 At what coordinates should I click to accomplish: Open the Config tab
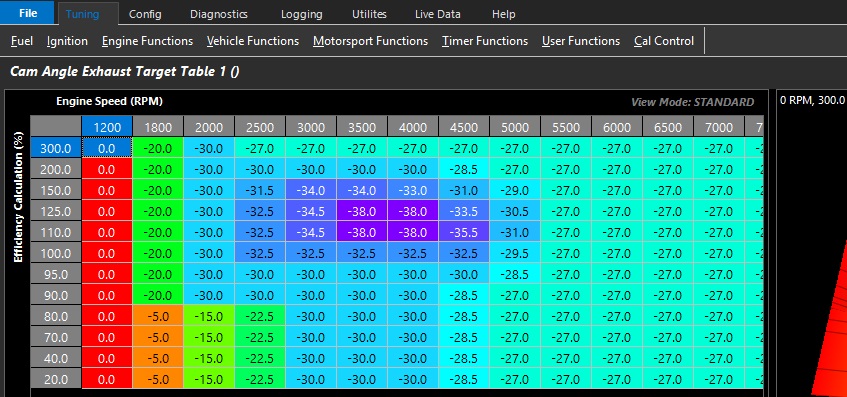pos(145,14)
